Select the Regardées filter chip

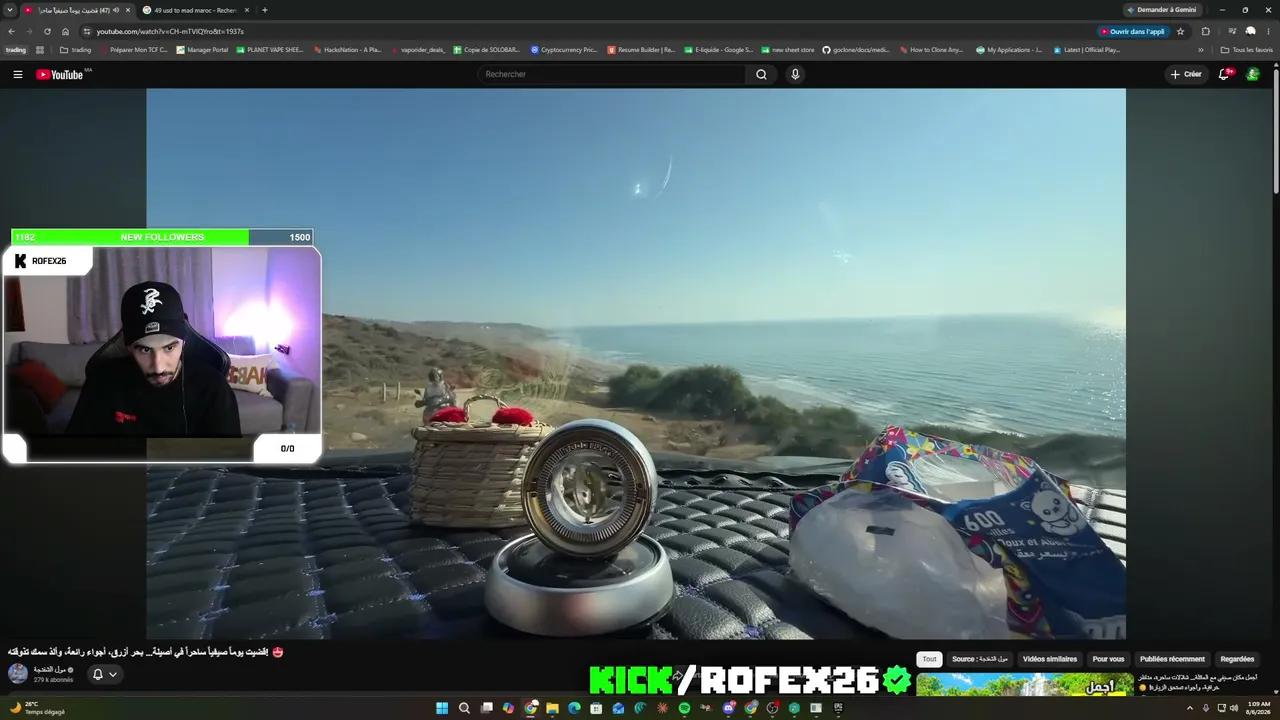click(1237, 659)
